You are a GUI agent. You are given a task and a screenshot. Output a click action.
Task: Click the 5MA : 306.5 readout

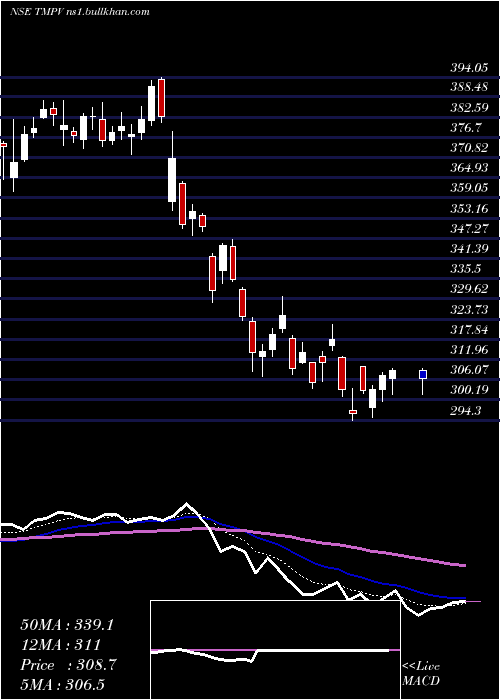tap(62, 684)
